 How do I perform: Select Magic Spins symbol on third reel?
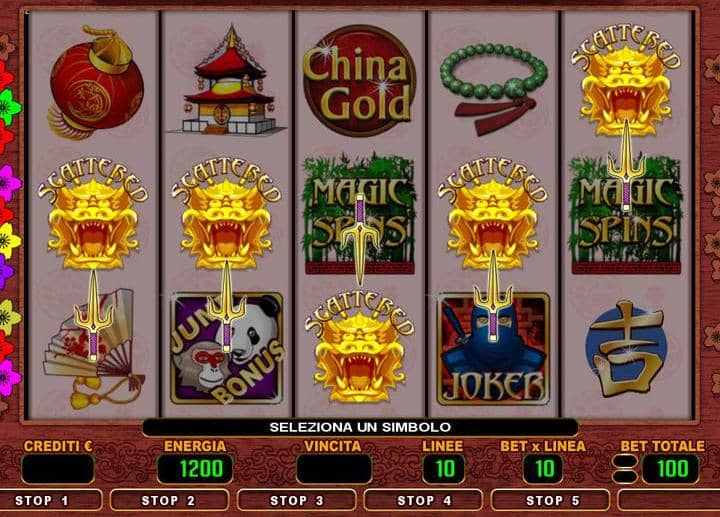[359, 215]
